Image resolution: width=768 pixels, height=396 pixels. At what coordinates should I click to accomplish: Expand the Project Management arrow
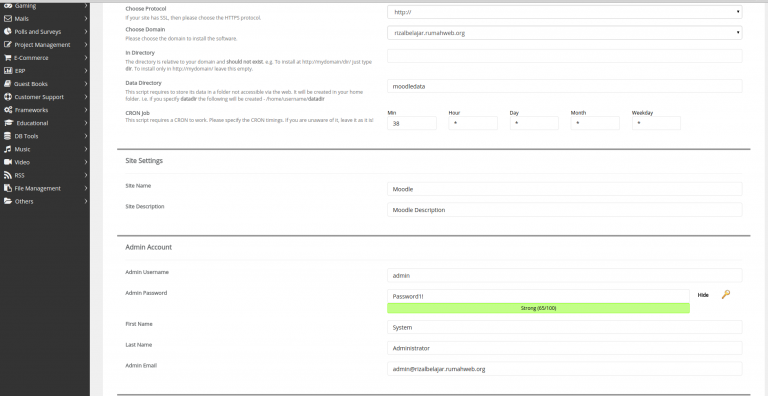(86, 45)
